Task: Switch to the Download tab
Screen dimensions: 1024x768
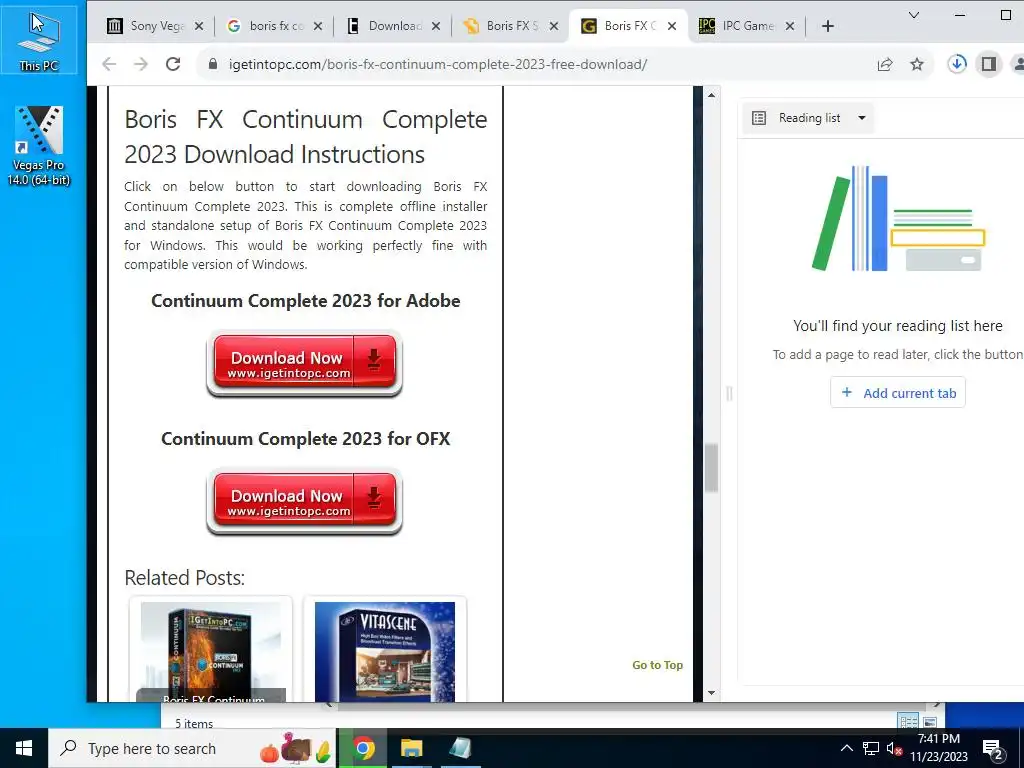Action: coord(394,26)
